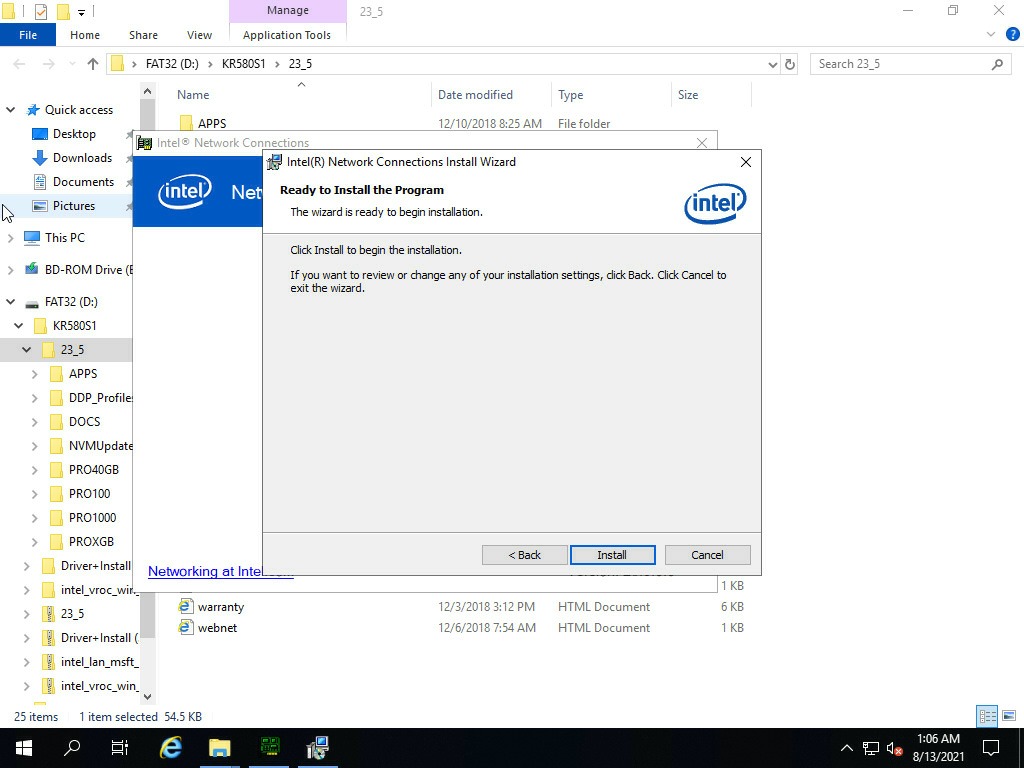This screenshot has width=1024, height=768.
Task: Expand the This PC node
Action: click(10, 238)
